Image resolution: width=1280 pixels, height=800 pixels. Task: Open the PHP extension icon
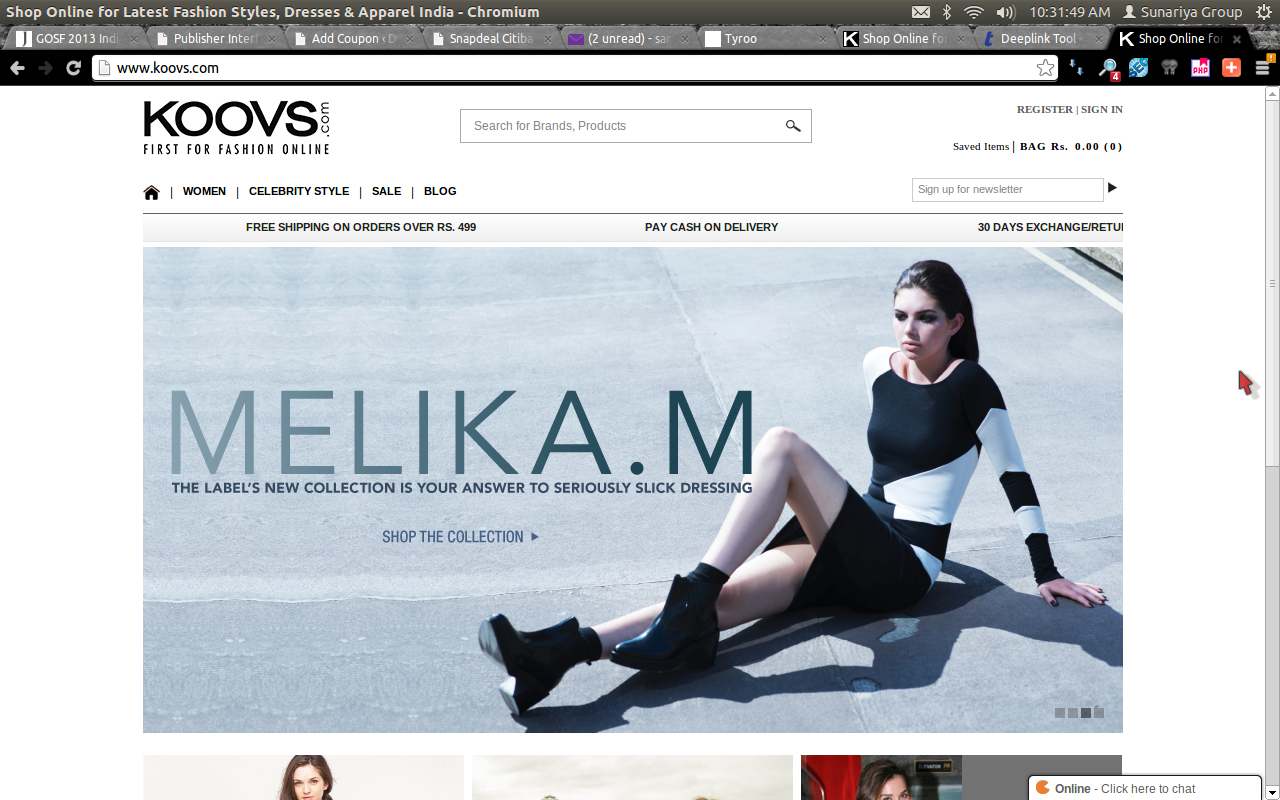1200,68
